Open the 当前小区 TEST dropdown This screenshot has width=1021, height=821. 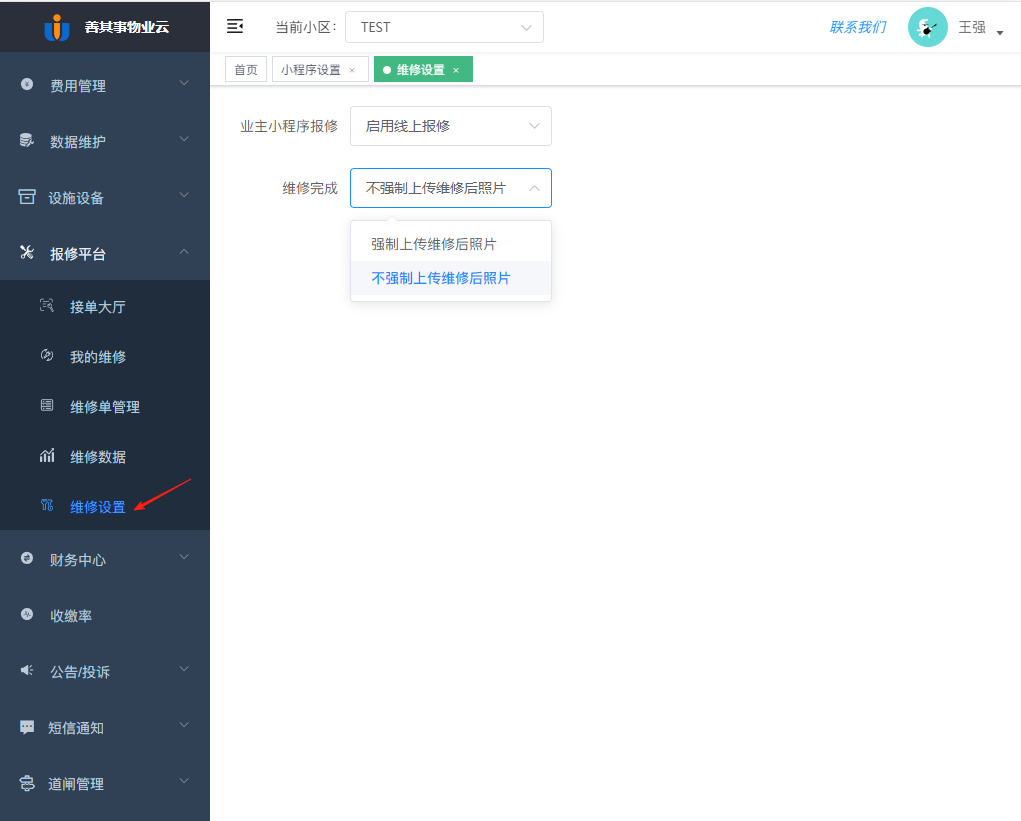444,28
